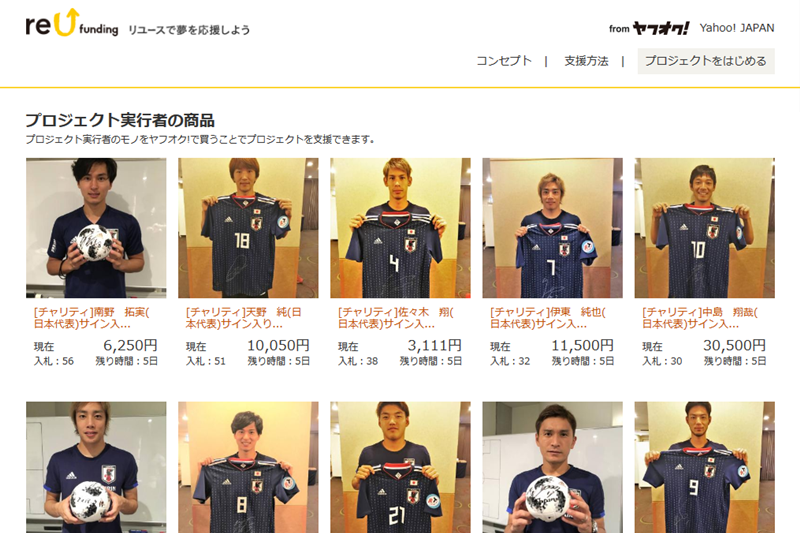The width and height of the screenshot is (800, 533).
Task: View the number 7 jersey photo
Action: tap(553, 228)
